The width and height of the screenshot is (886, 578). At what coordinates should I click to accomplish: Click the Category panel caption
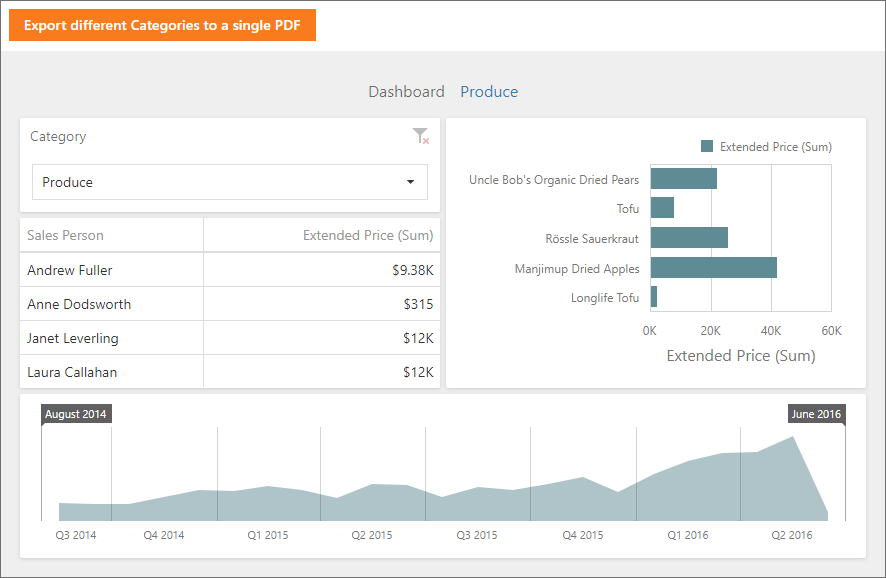point(58,136)
